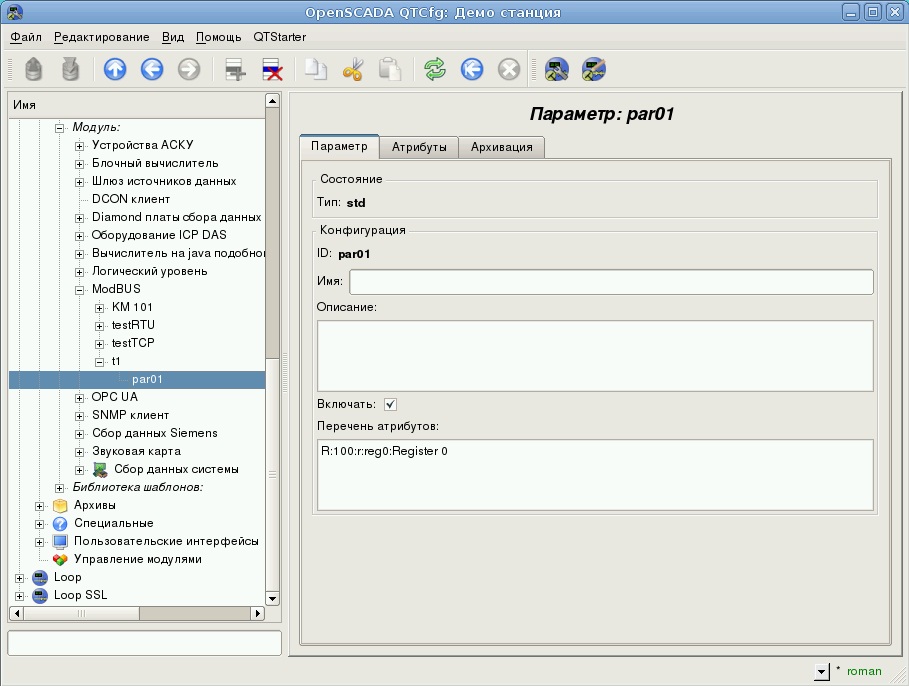
Task: Click the Back arrow toolbar icon
Action: (x=152, y=69)
